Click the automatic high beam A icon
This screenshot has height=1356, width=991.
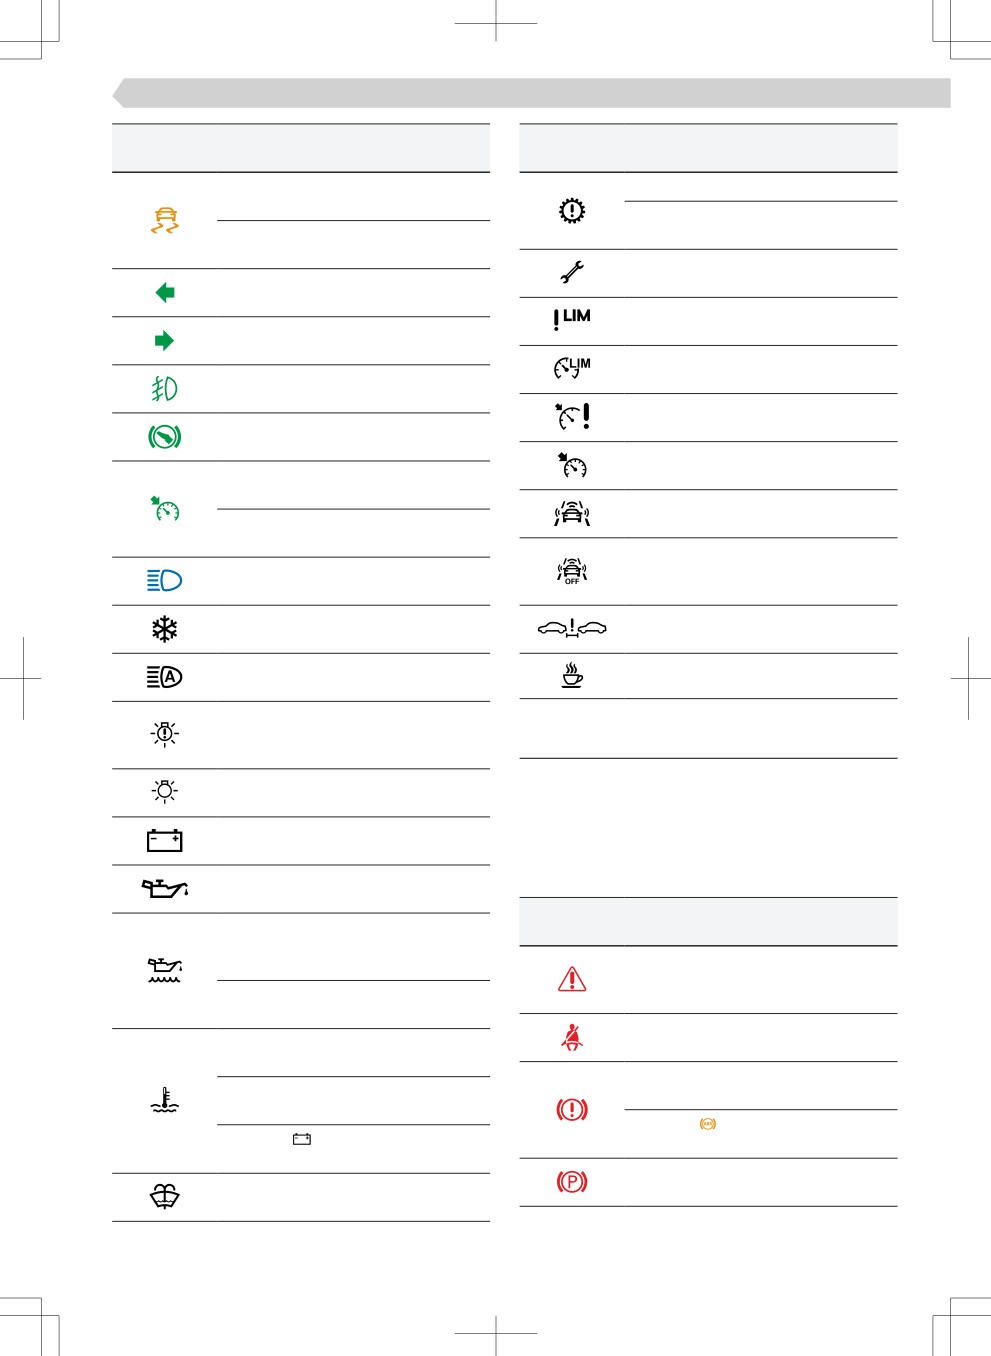[165, 677]
